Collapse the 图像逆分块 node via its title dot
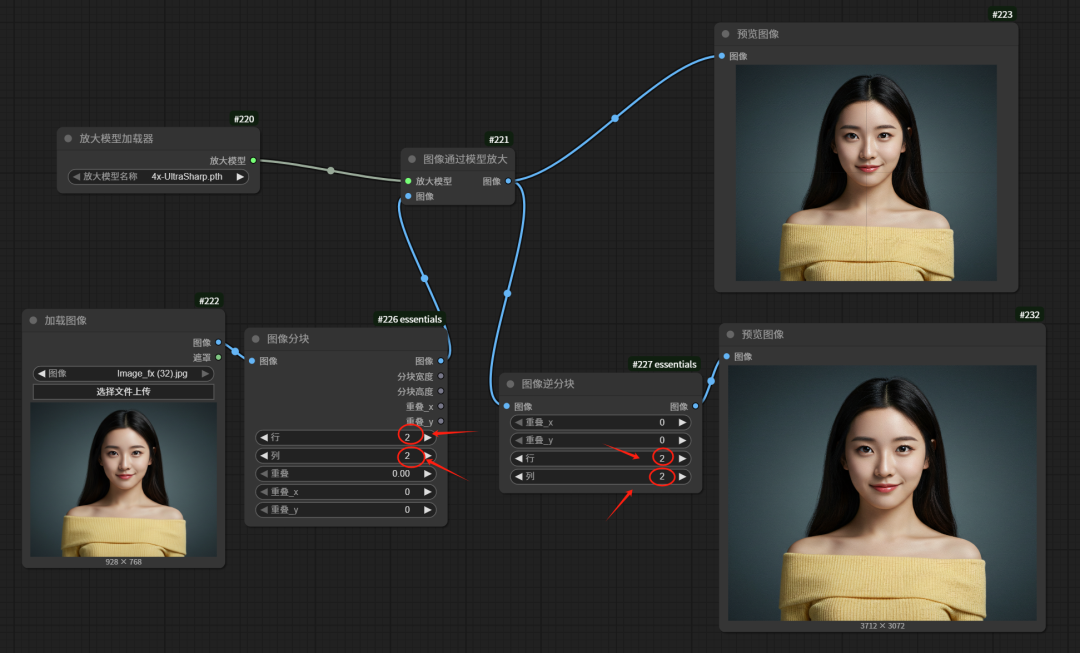Viewport: 1080px width, 653px height. tap(510, 384)
